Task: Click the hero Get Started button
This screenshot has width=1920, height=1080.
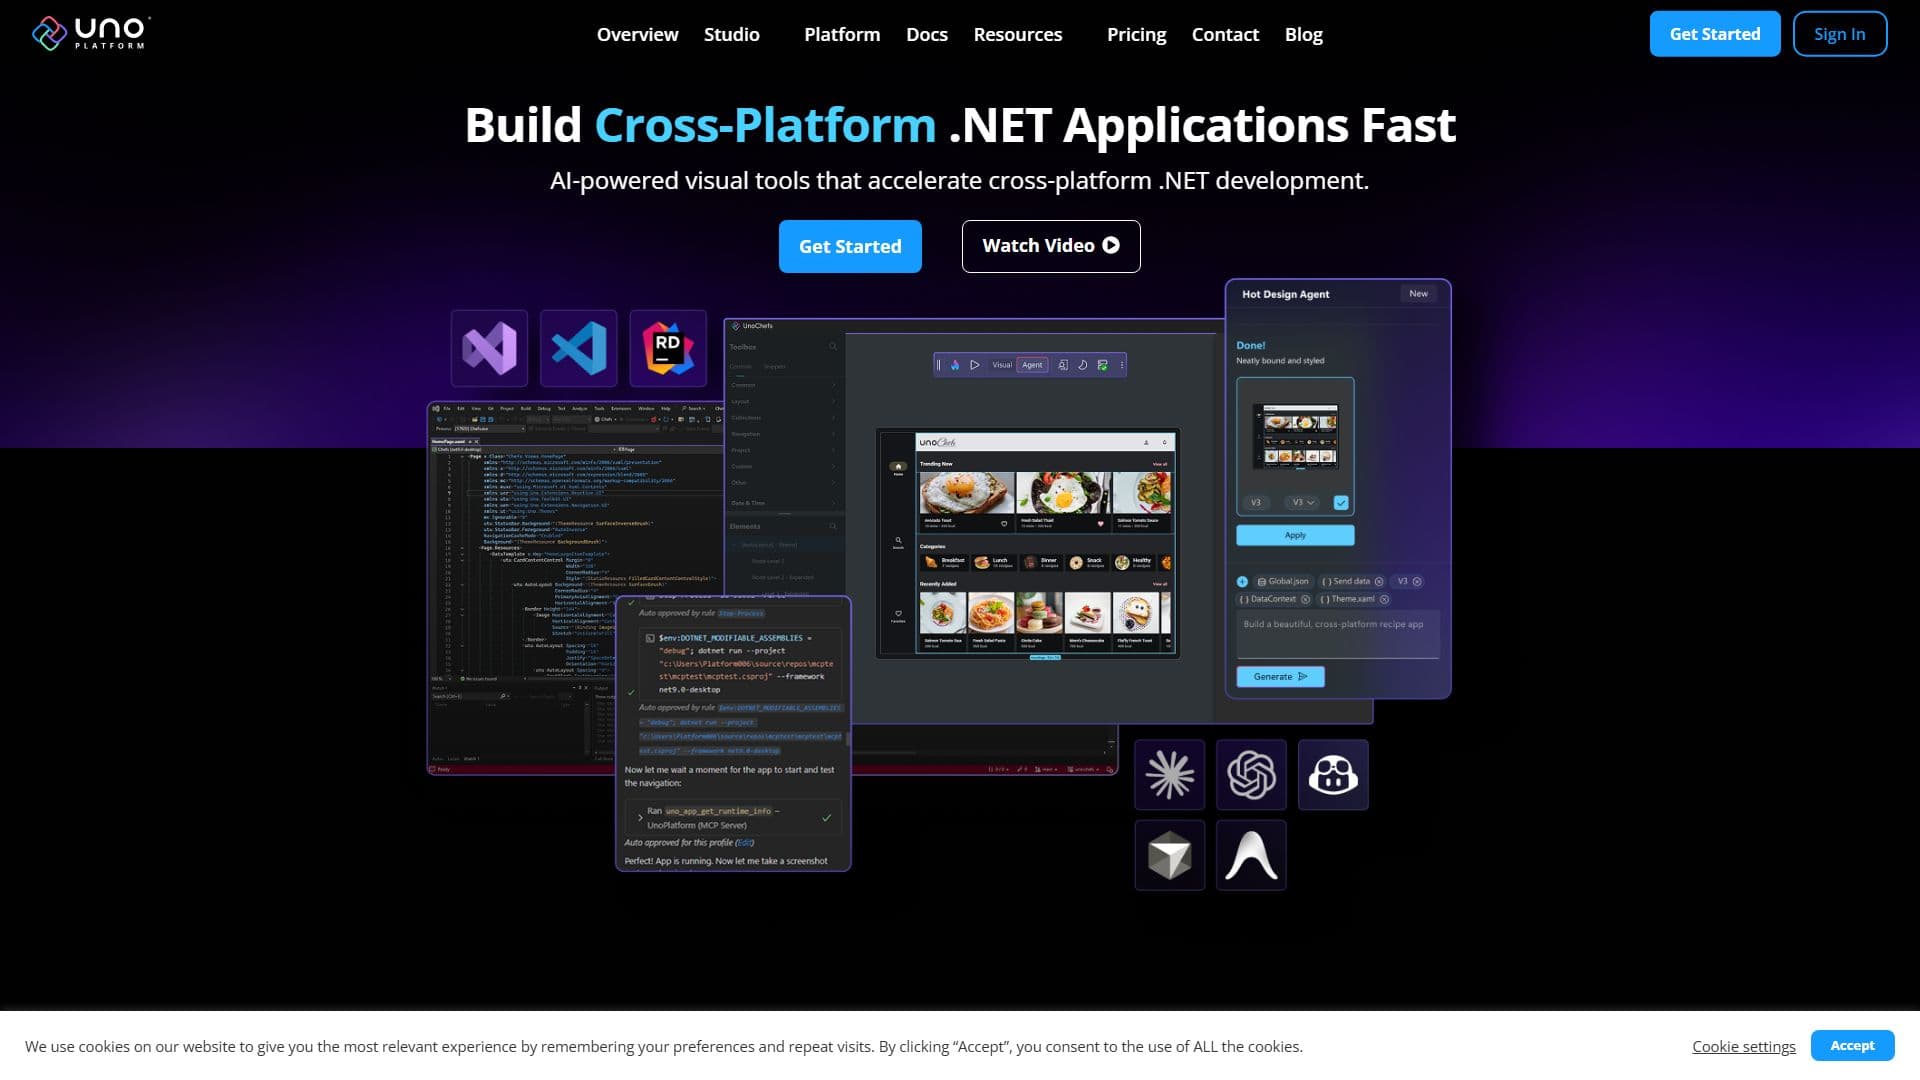Action: coord(850,246)
